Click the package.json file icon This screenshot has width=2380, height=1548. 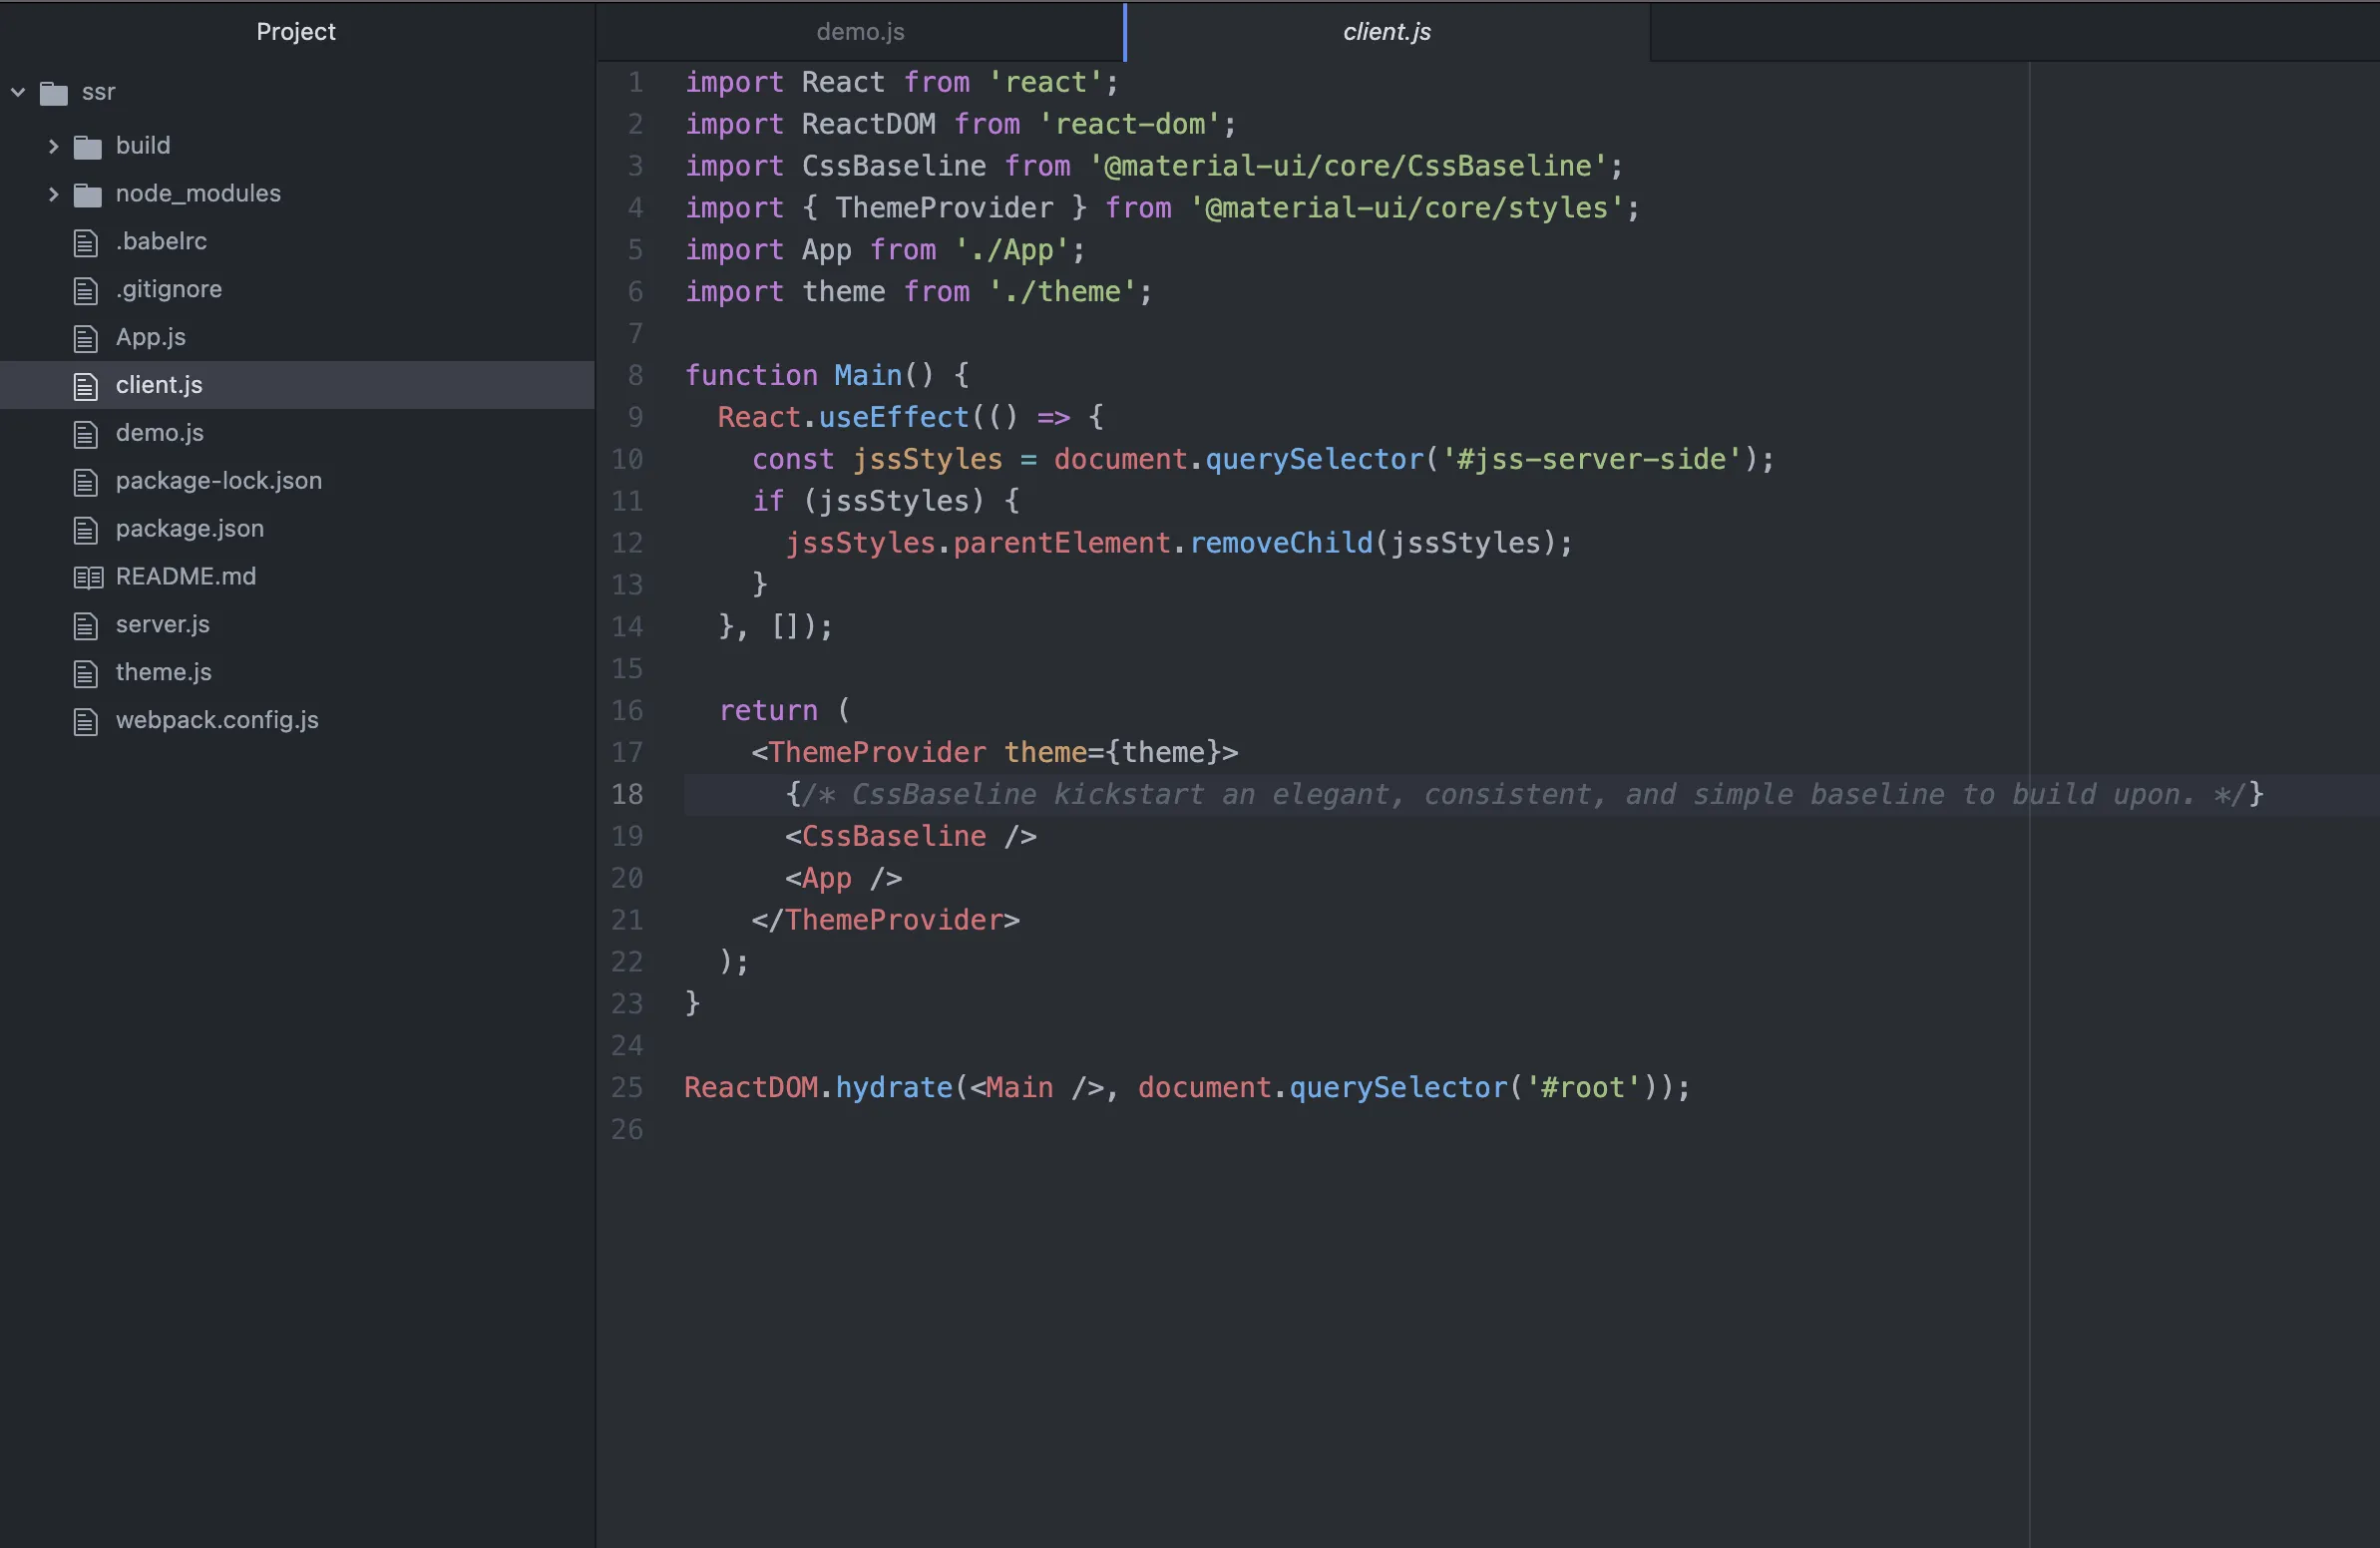(x=86, y=530)
